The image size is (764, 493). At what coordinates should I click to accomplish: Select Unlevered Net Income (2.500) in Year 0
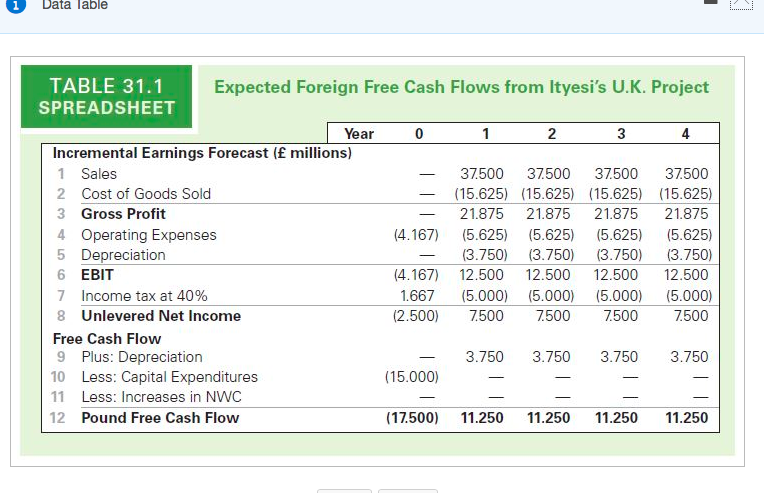[416, 316]
